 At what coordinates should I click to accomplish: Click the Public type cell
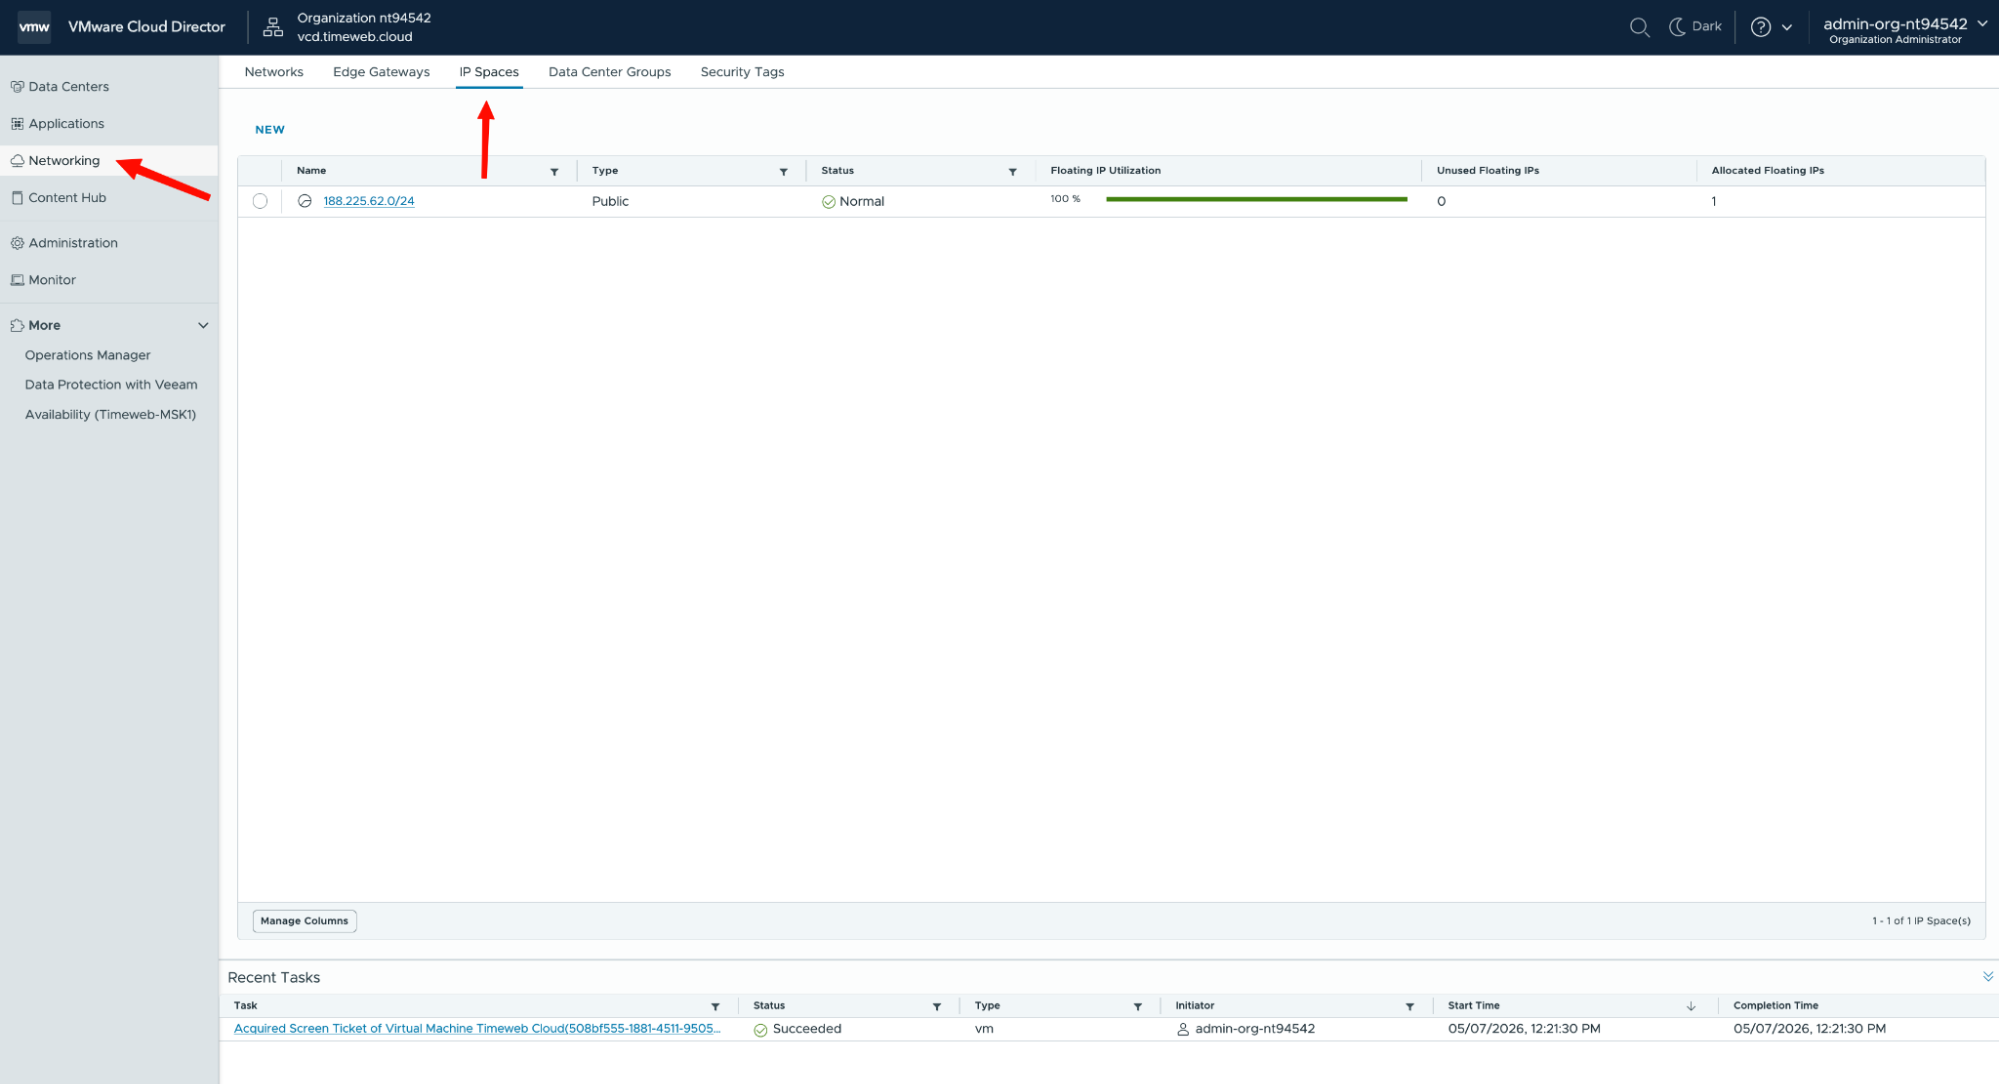click(x=610, y=202)
